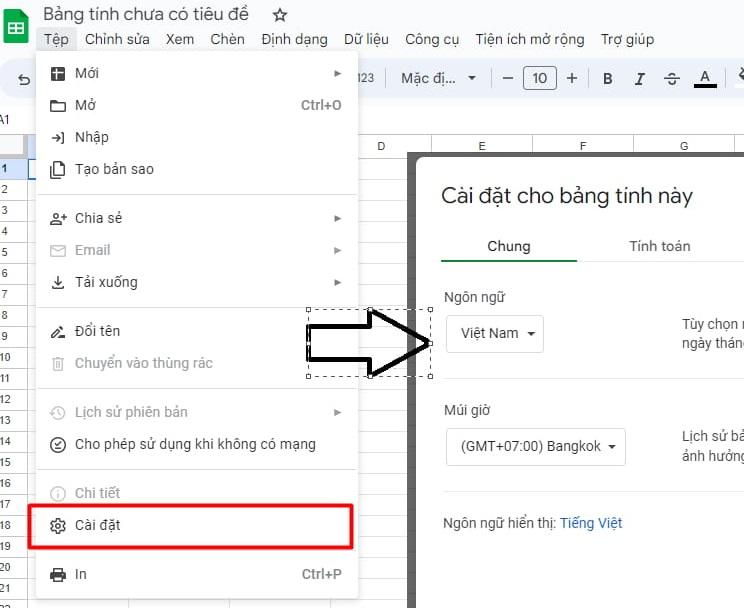The image size is (744, 608).
Task: Open the Việt Nam locale dropdown
Action: pyautogui.click(x=495, y=334)
